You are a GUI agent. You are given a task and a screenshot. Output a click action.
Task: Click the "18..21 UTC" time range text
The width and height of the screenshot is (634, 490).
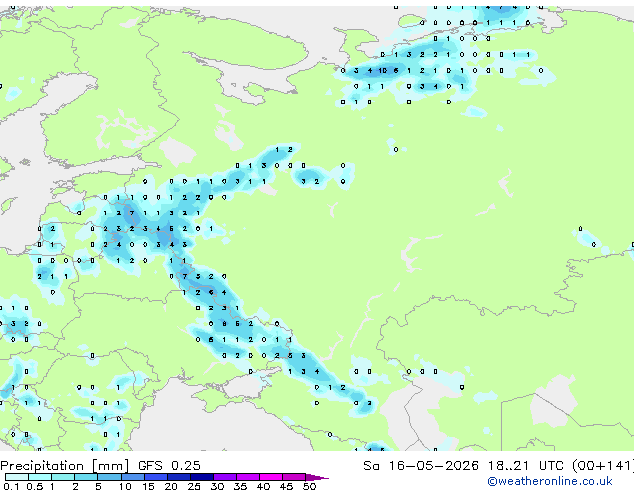click(x=525, y=466)
